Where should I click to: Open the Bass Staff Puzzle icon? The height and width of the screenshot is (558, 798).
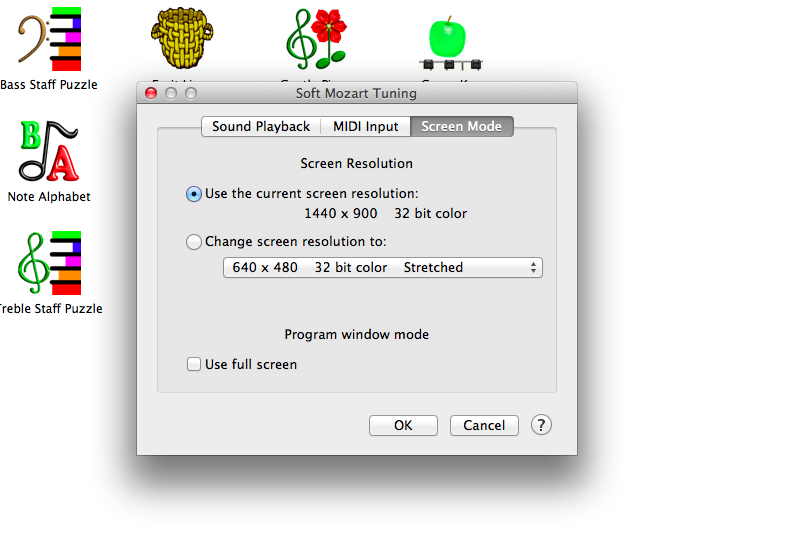point(49,39)
